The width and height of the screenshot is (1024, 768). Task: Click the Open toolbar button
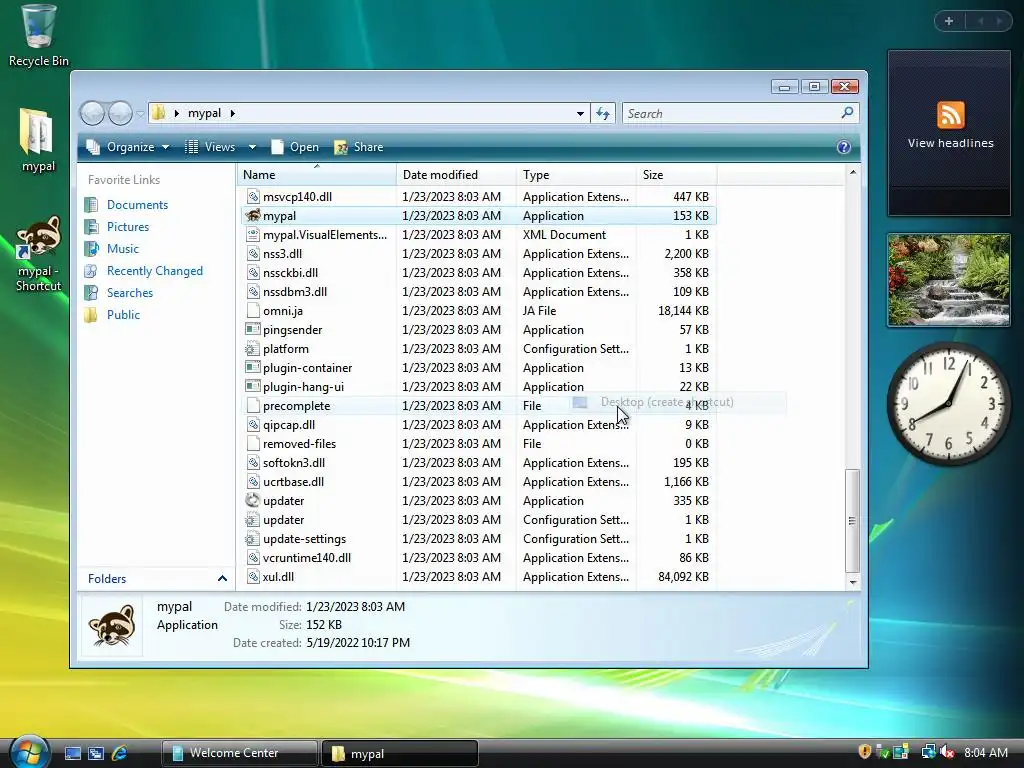click(295, 147)
